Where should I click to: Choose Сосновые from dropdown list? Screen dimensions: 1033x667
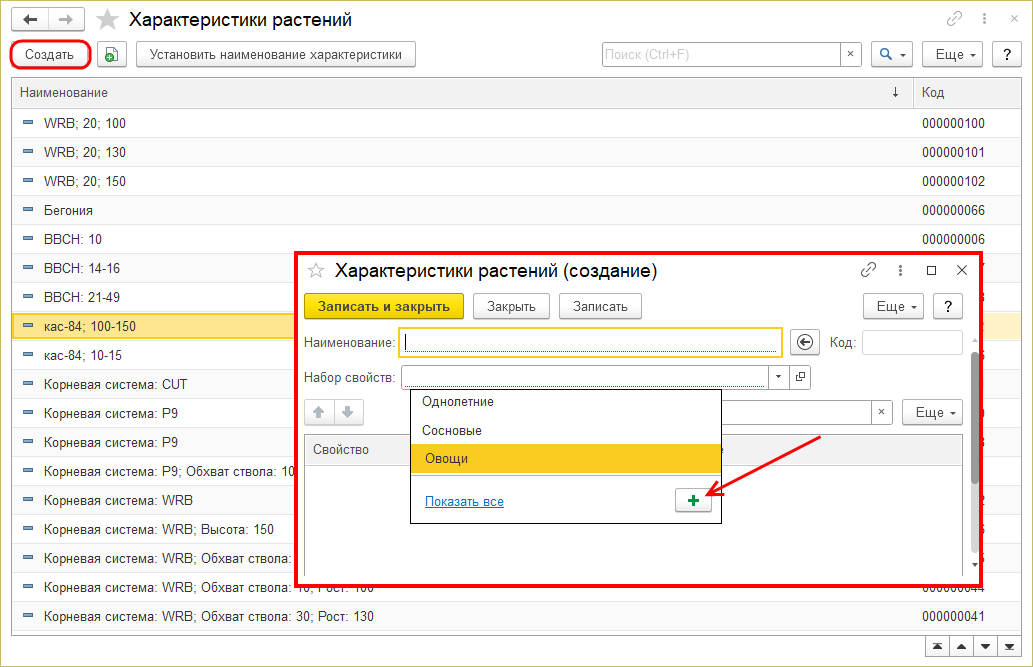(565, 430)
